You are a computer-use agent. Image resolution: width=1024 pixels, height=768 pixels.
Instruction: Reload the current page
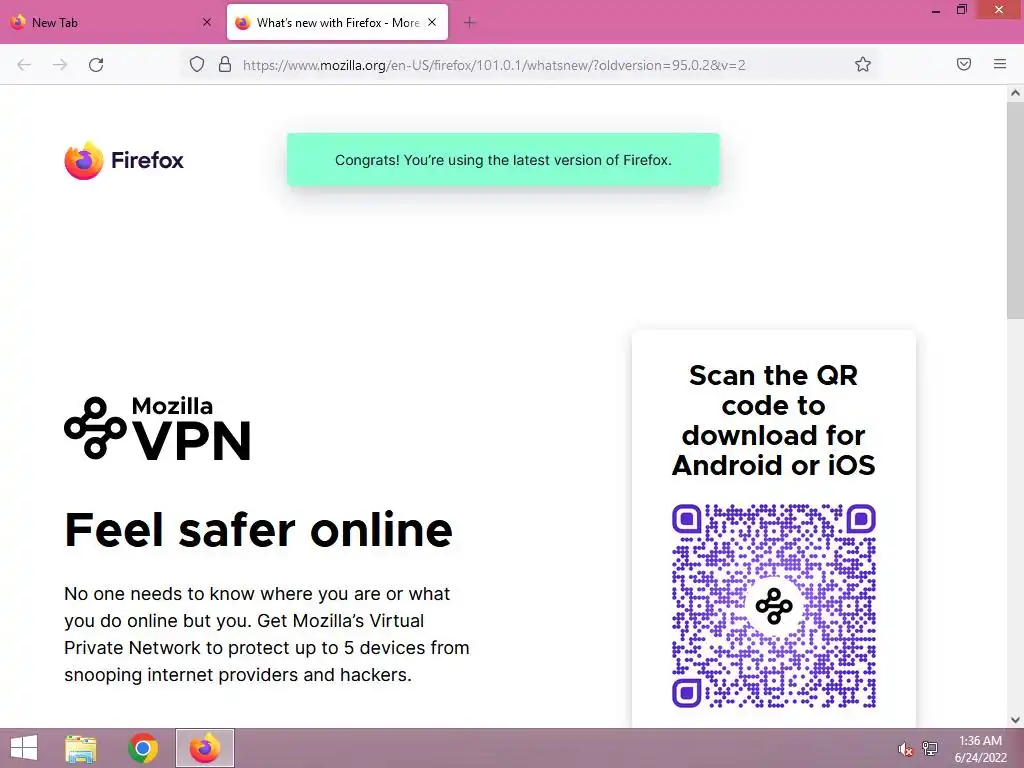tap(96, 65)
